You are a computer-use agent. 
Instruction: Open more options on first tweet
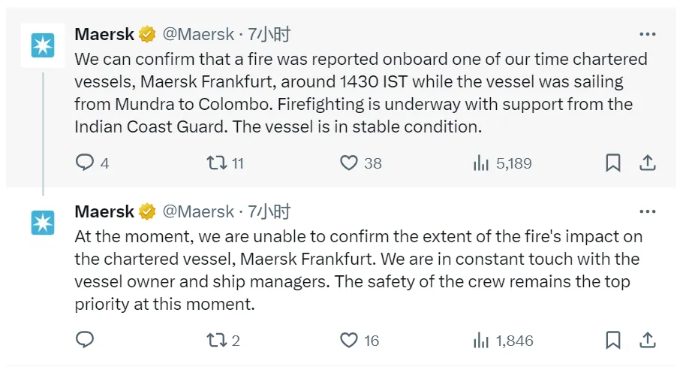(648, 34)
